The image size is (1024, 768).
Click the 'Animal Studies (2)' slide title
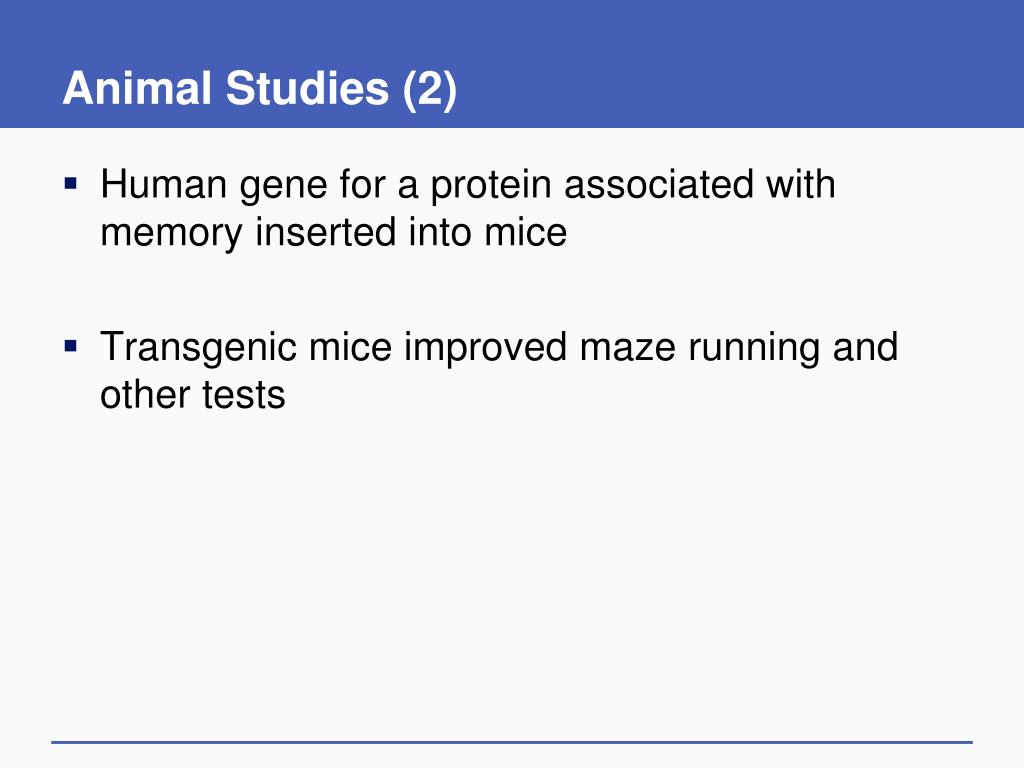(x=259, y=88)
